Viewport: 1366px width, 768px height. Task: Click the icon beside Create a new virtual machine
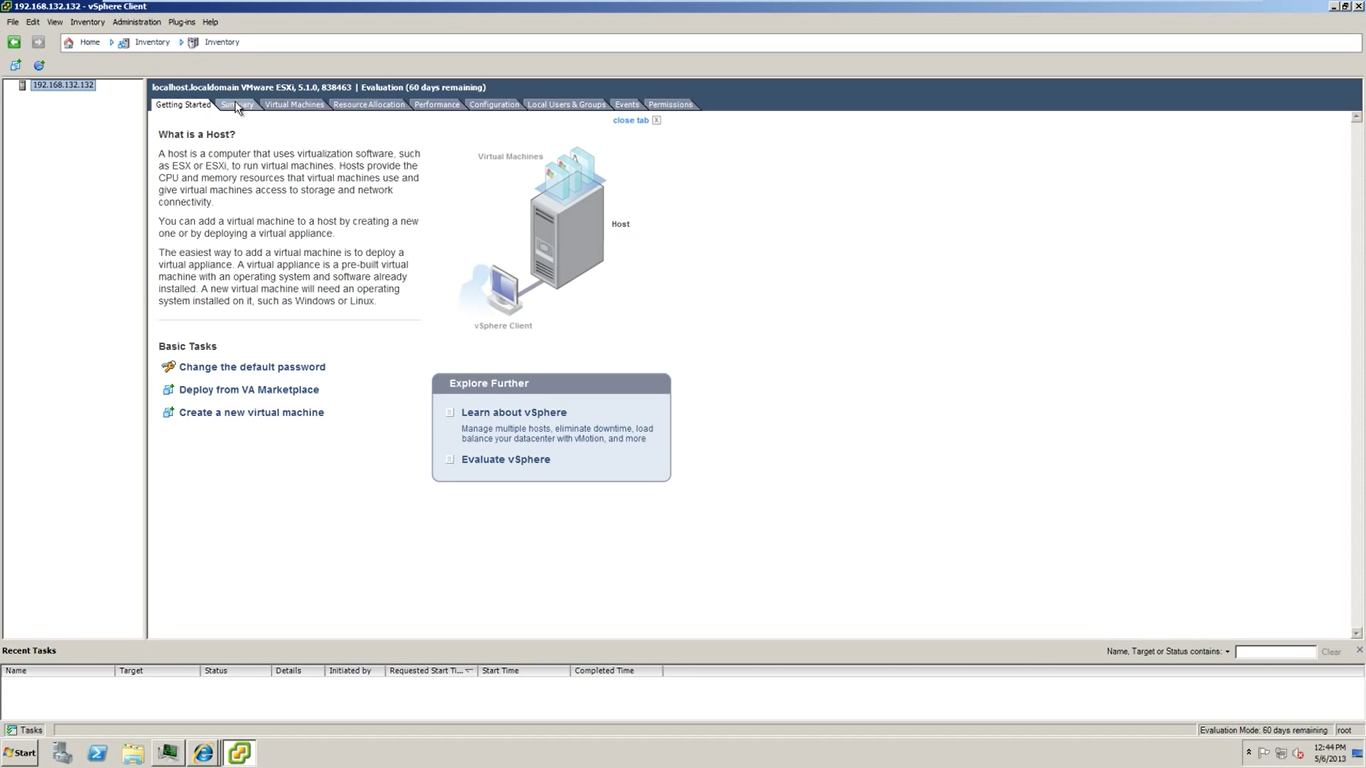(x=168, y=412)
